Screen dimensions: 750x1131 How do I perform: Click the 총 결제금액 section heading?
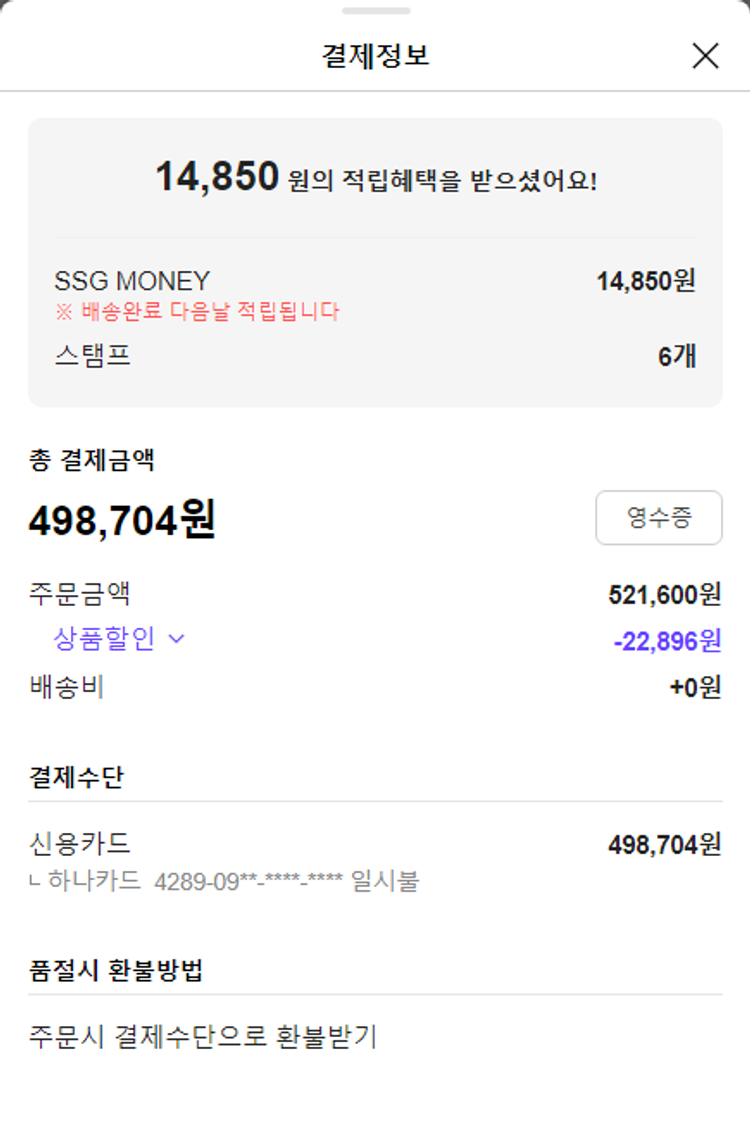click(91, 460)
